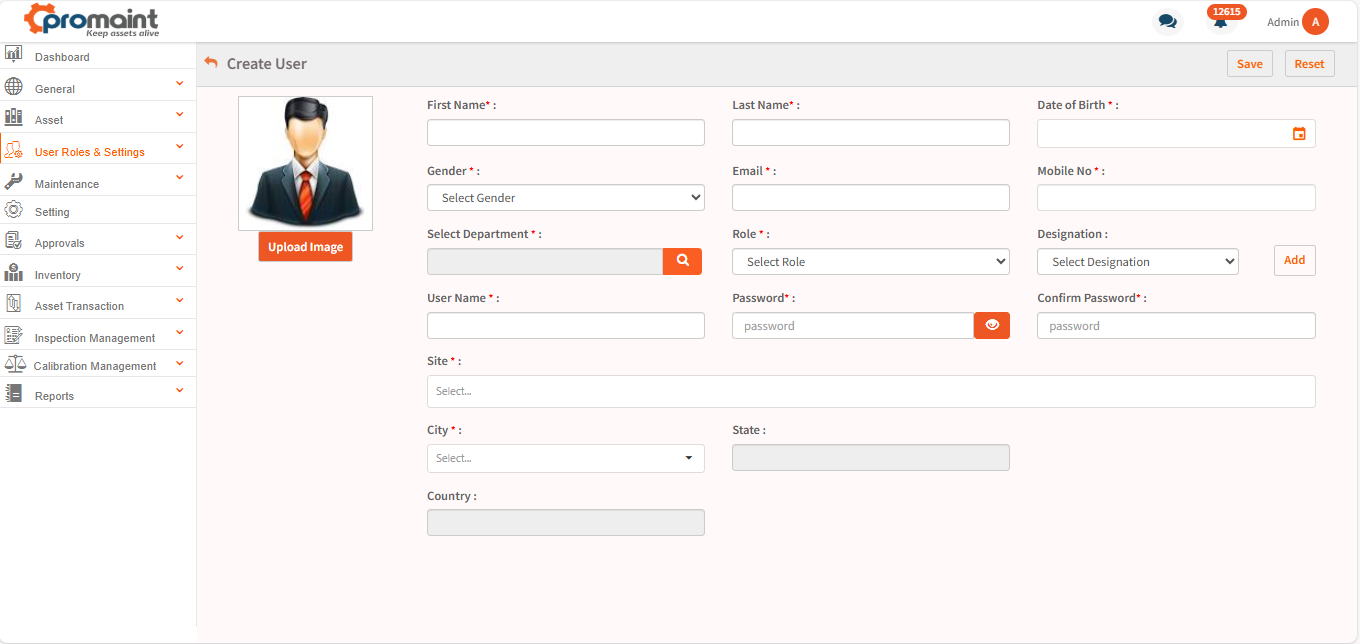Click the back arrow beside Create User
1360x644 pixels.
[x=211, y=62]
